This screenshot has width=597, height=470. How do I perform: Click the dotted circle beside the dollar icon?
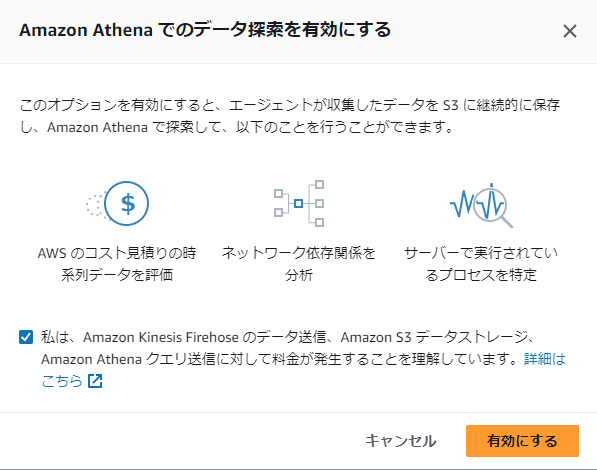pos(95,206)
